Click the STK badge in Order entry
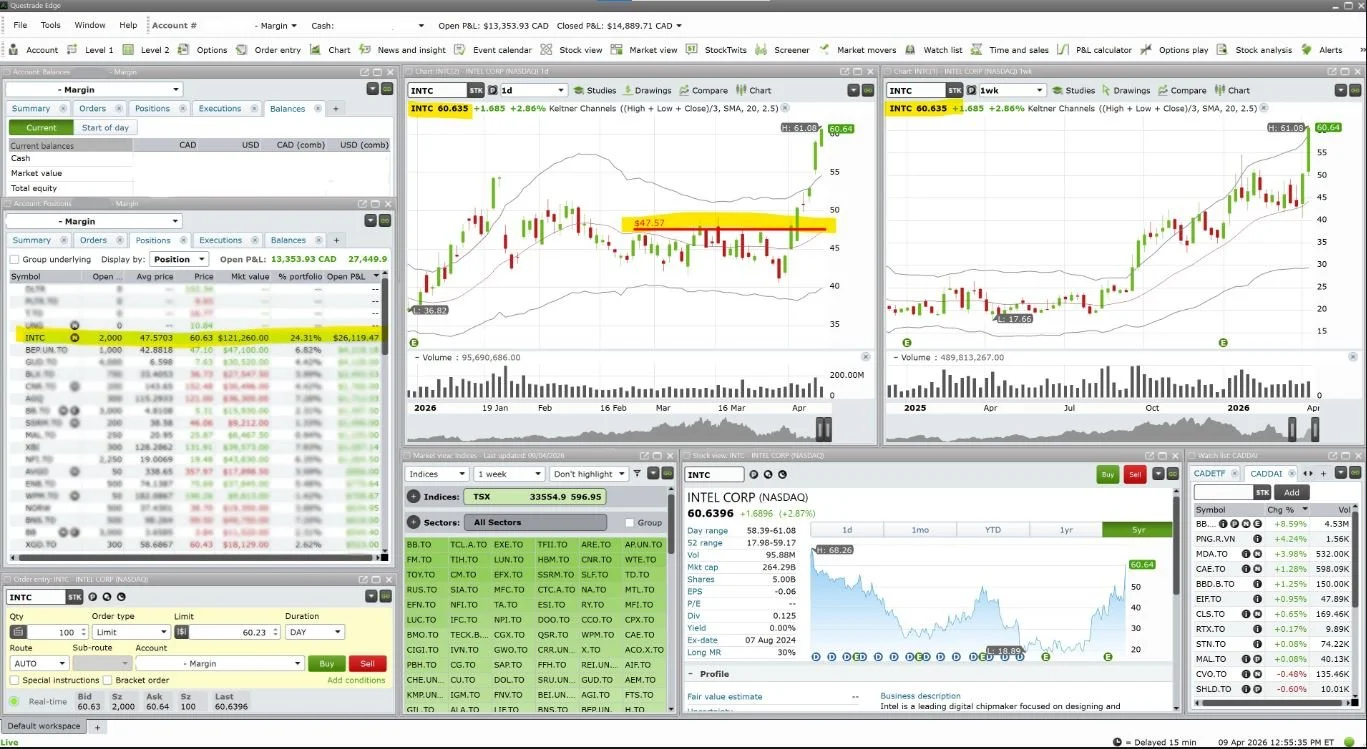This screenshot has width=1367, height=749. pos(75,597)
